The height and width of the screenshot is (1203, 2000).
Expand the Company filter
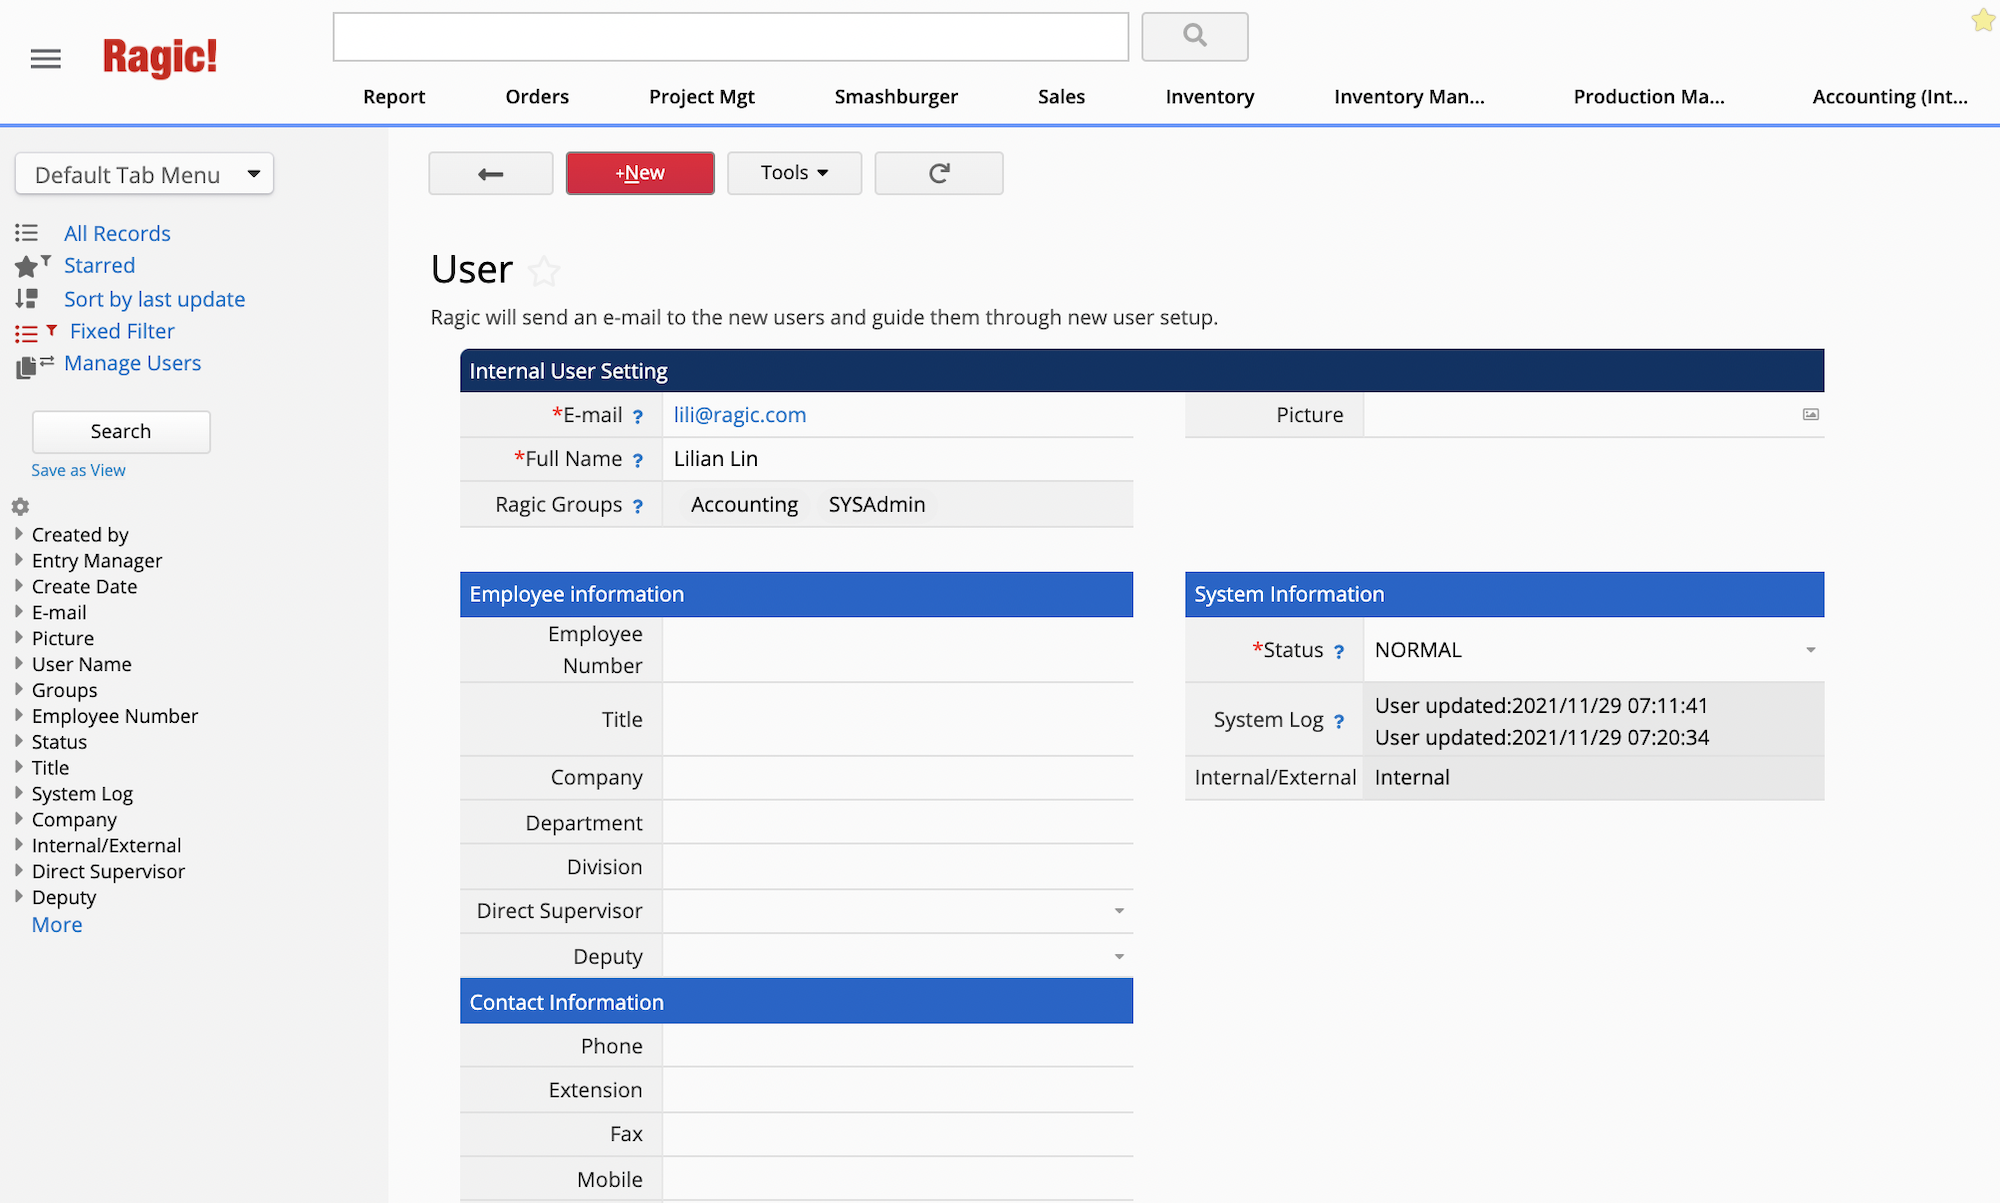coord(18,819)
